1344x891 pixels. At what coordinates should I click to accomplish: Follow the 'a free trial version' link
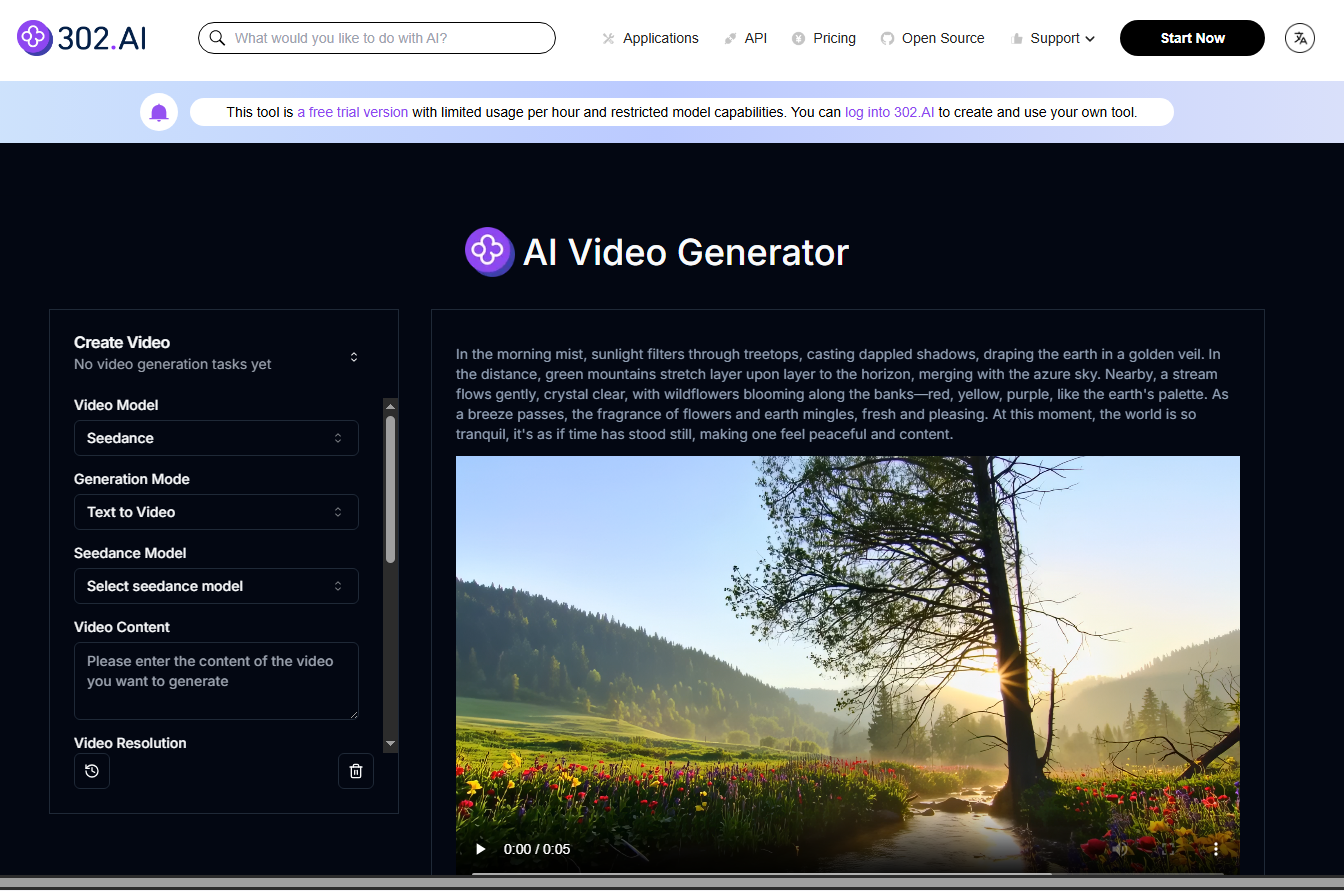click(x=353, y=112)
